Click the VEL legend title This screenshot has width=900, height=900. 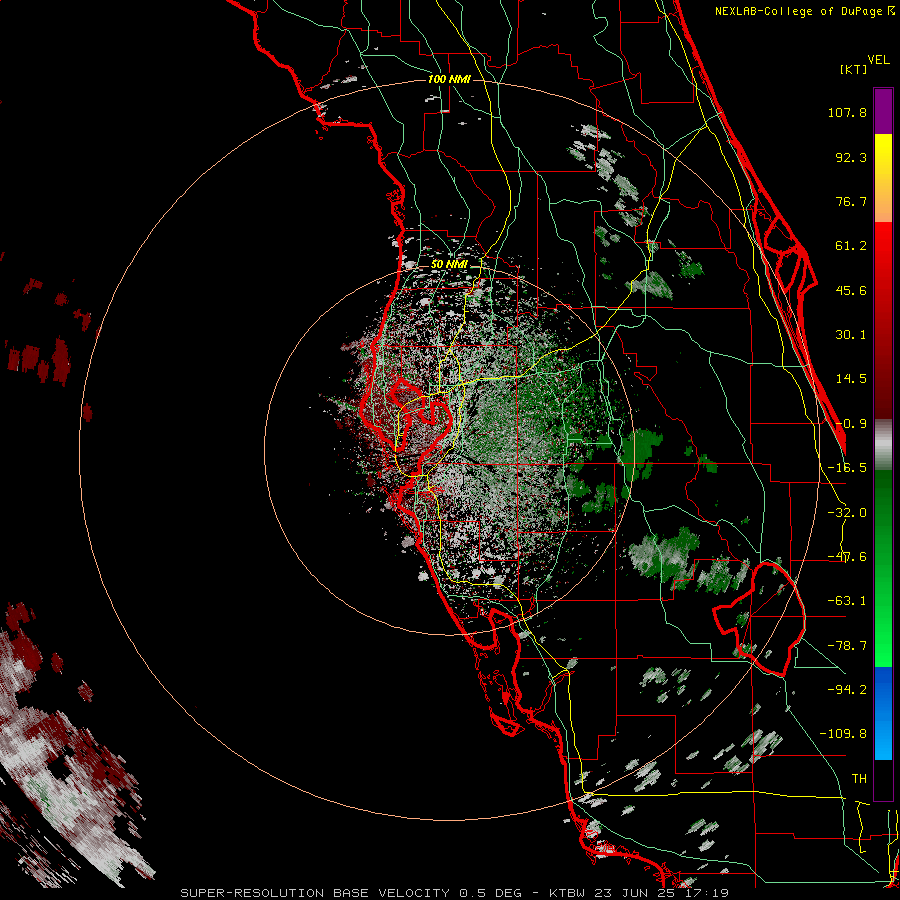coord(878,60)
